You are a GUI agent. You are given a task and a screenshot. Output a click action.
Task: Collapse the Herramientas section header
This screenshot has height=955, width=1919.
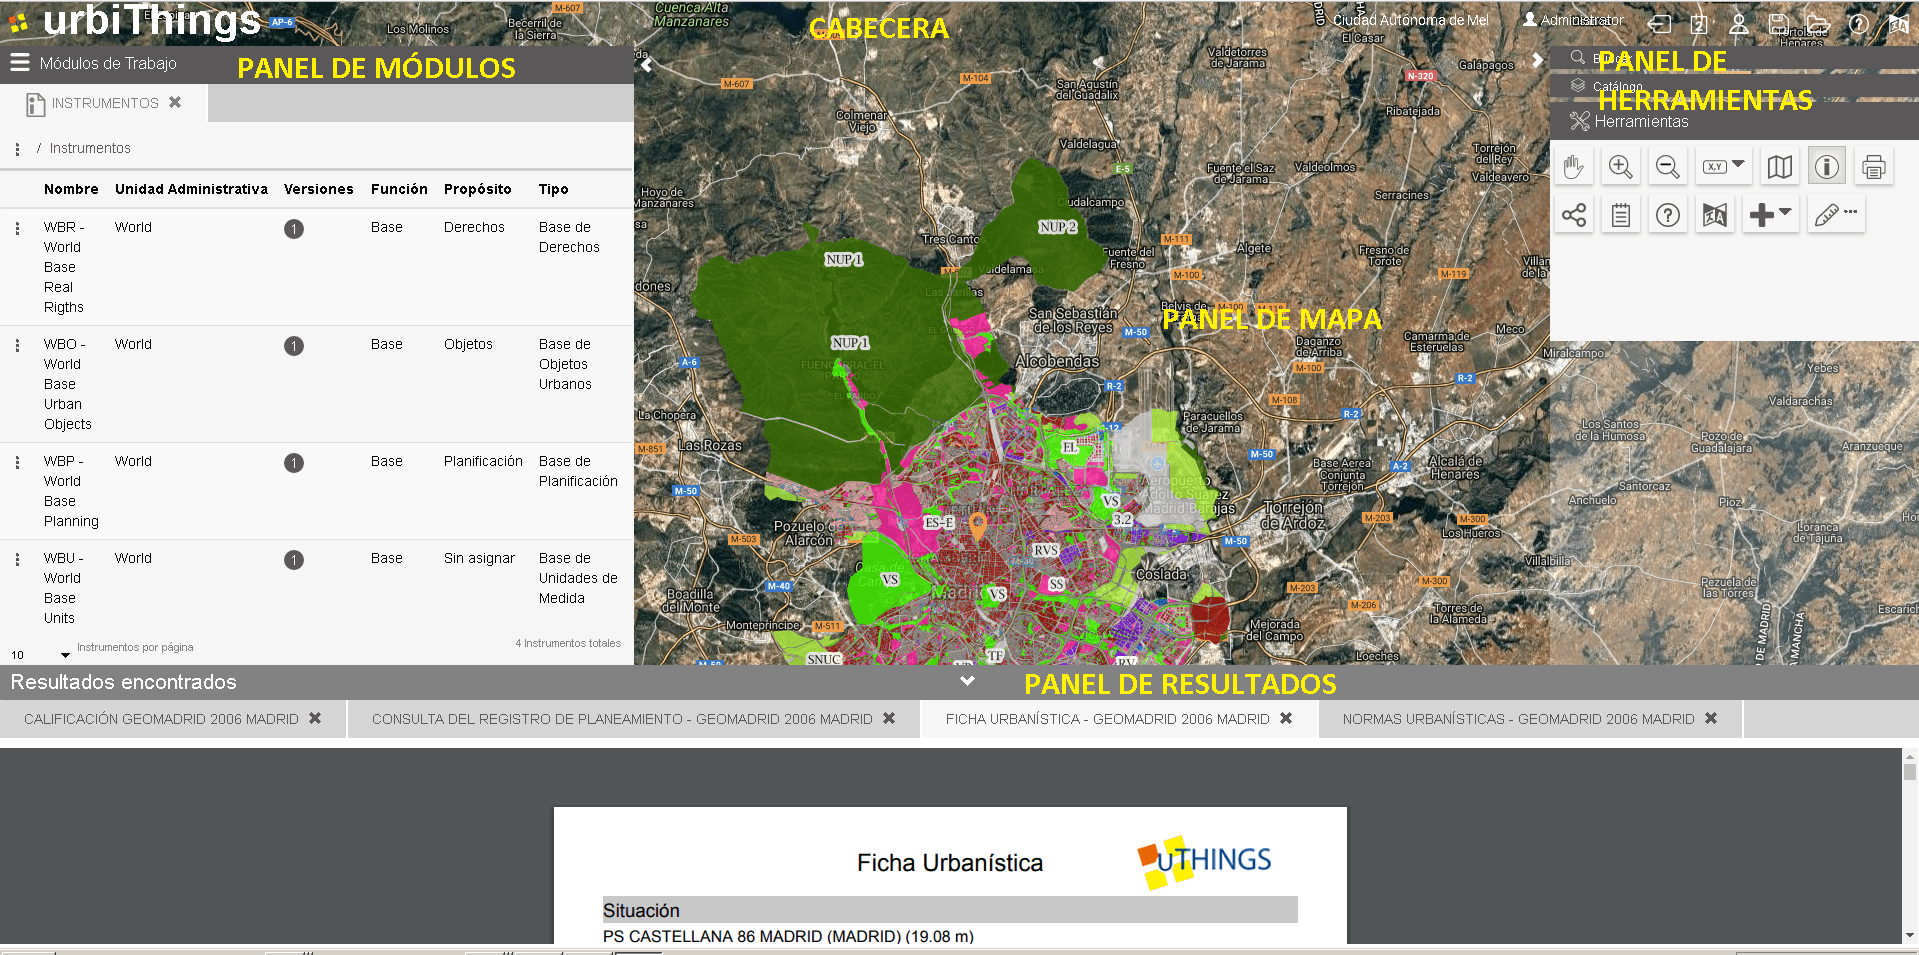1734,121
